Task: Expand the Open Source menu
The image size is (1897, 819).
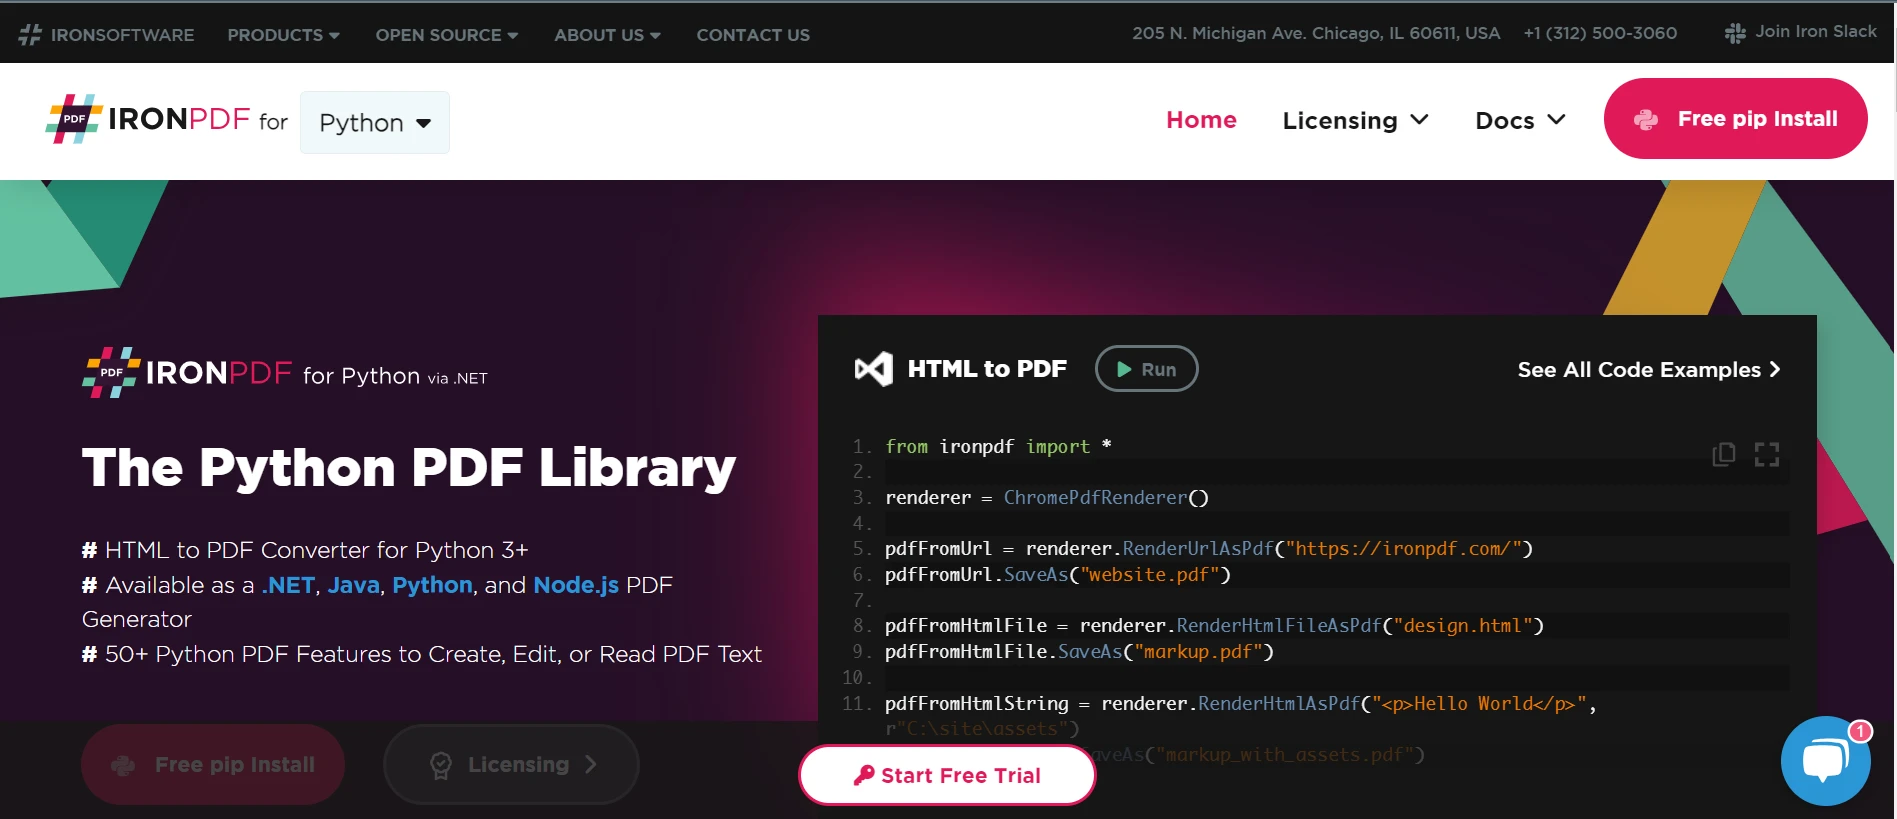Action: (x=446, y=35)
